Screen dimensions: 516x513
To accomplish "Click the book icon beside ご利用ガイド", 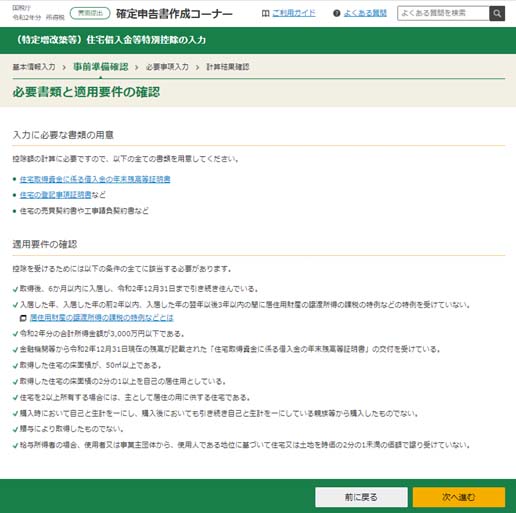I will (265, 13).
